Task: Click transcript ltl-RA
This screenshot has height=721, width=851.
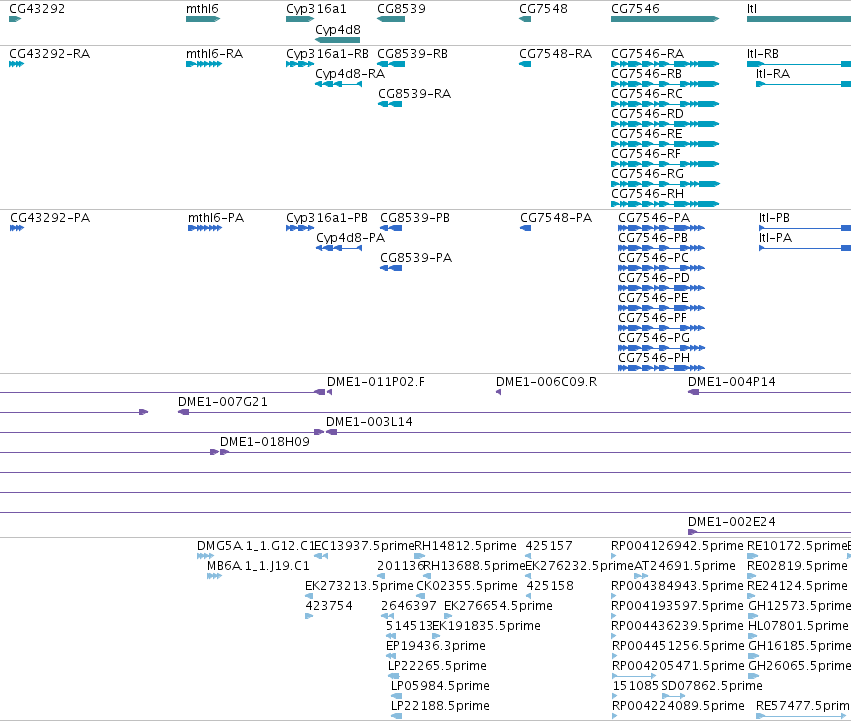Action: point(803,84)
